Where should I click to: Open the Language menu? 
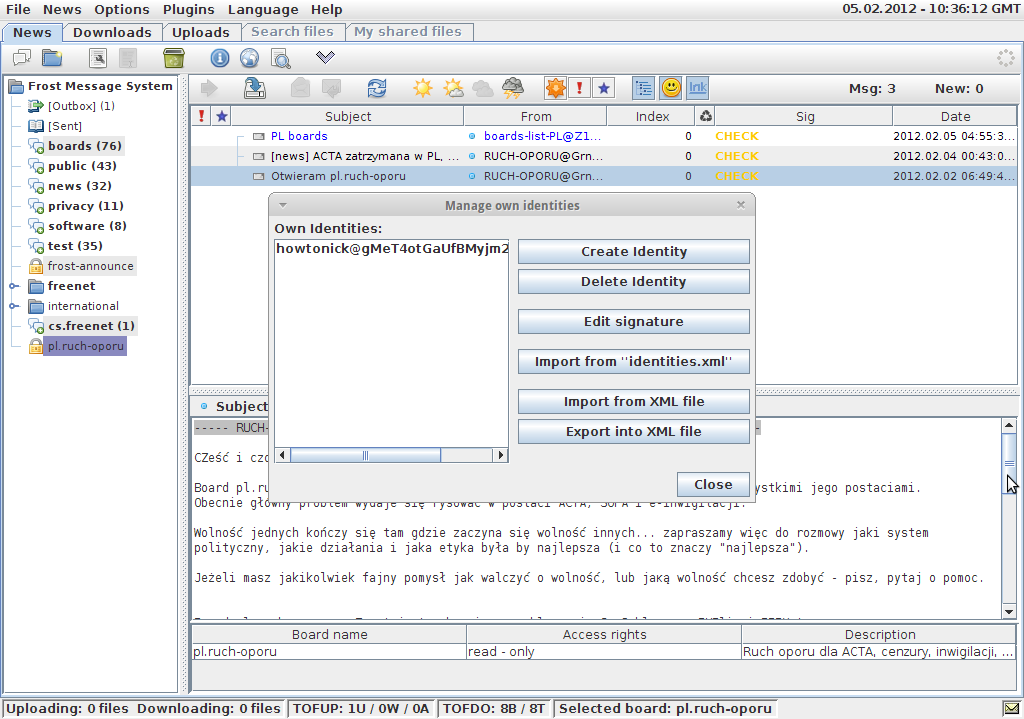pyautogui.click(x=263, y=10)
